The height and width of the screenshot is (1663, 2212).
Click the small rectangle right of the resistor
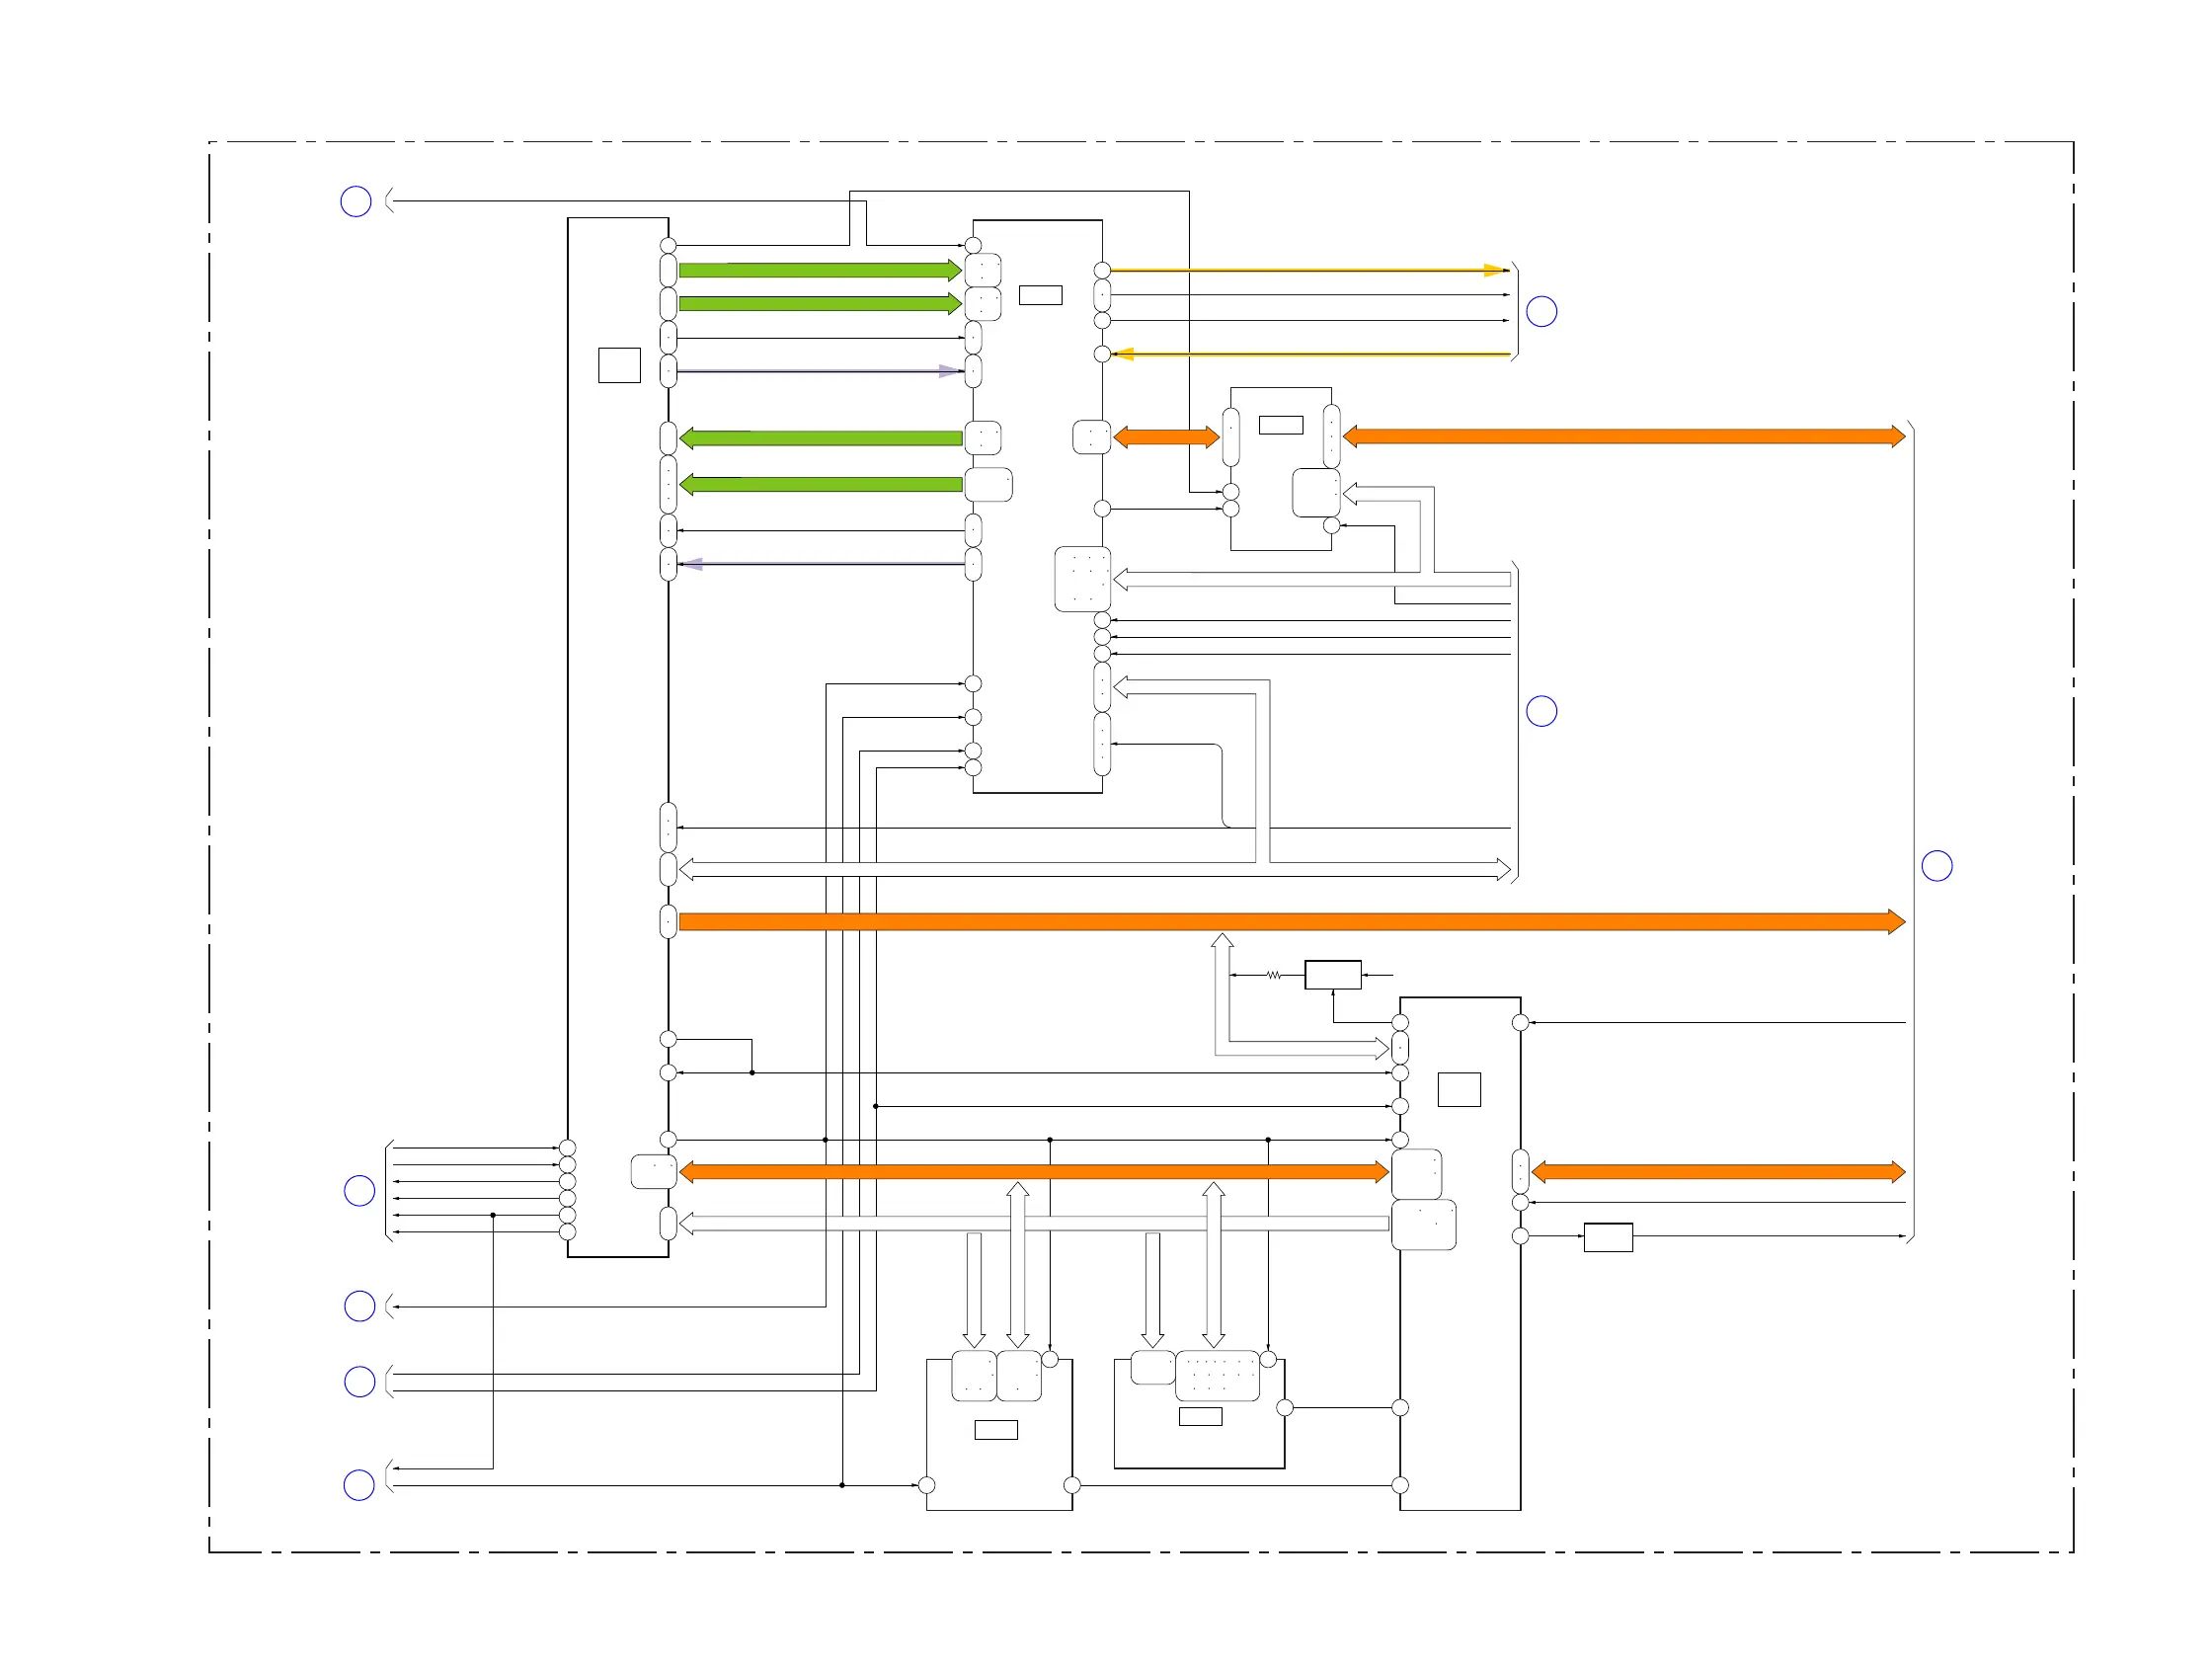[1333, 975]
